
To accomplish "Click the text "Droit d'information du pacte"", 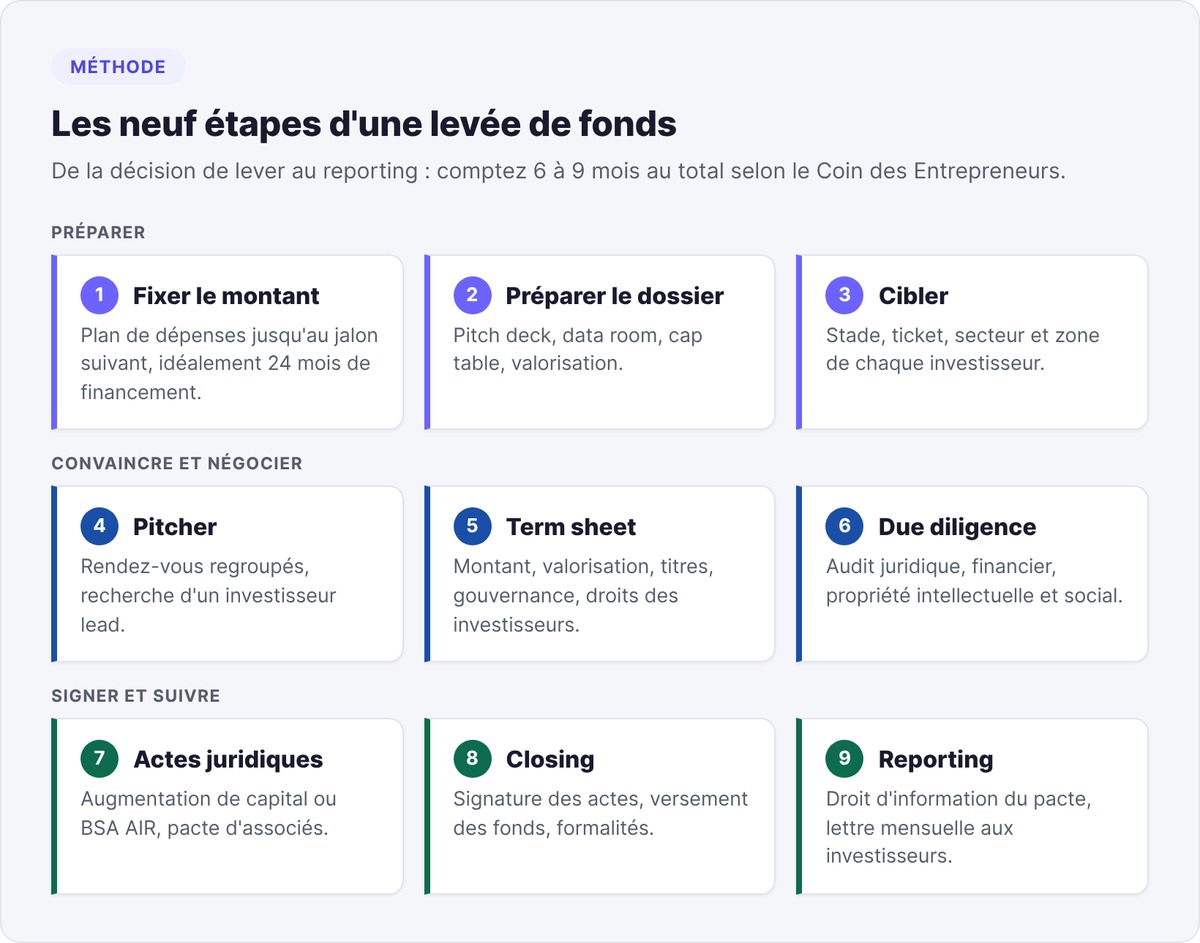I will pyautogui.click(x=958, y=828).
